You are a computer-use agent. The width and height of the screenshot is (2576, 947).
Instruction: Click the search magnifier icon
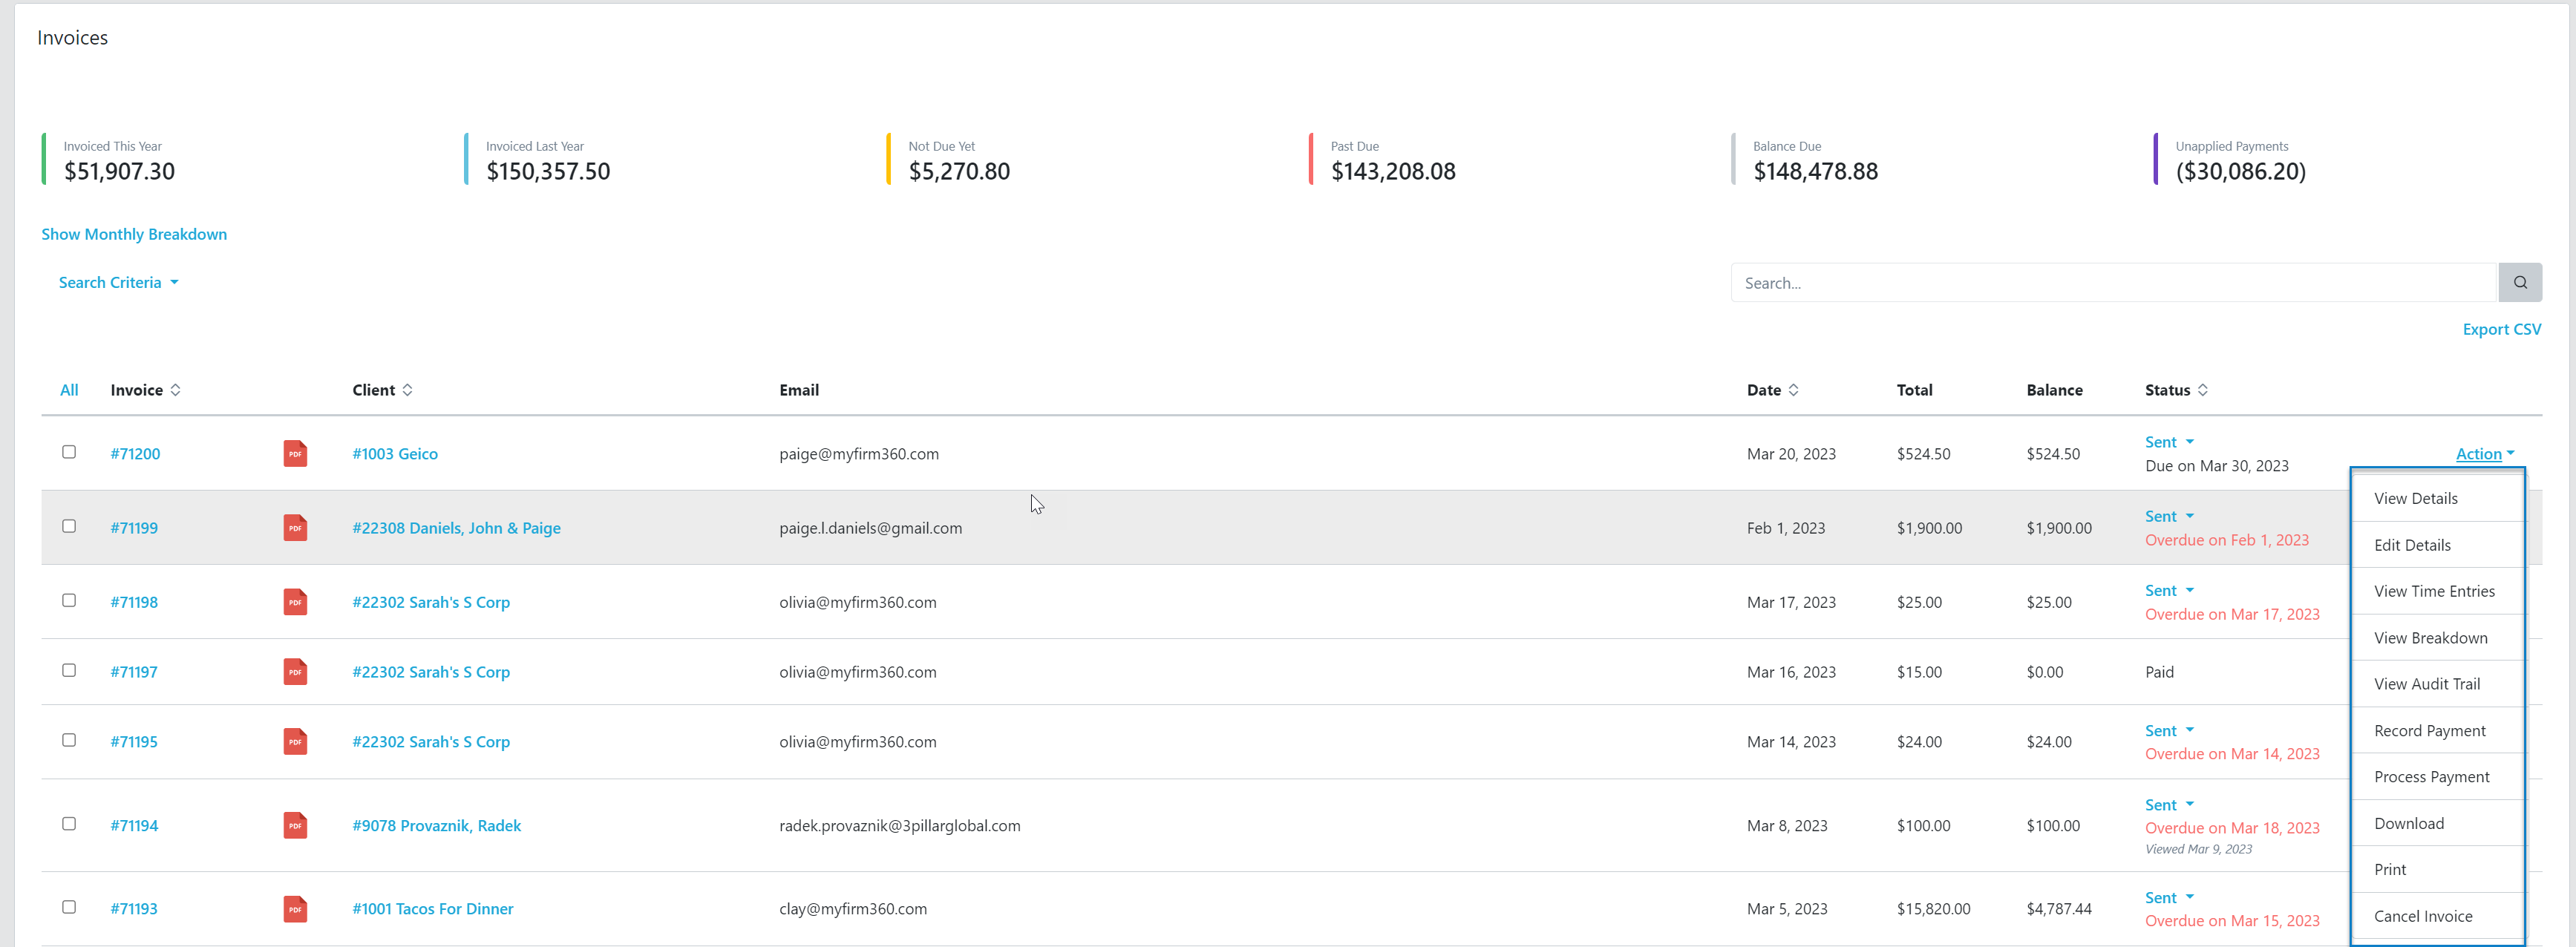(x=2520, y=282)
